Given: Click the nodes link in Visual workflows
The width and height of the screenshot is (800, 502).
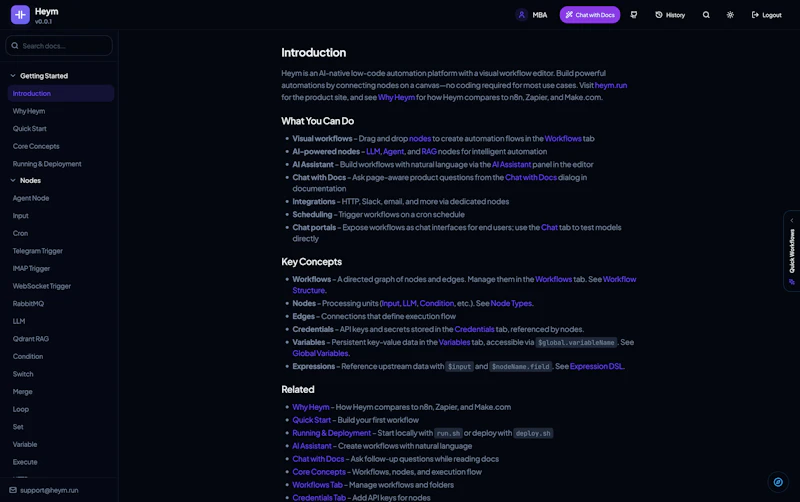Looking at the screenshot, I should pos(420,138).
